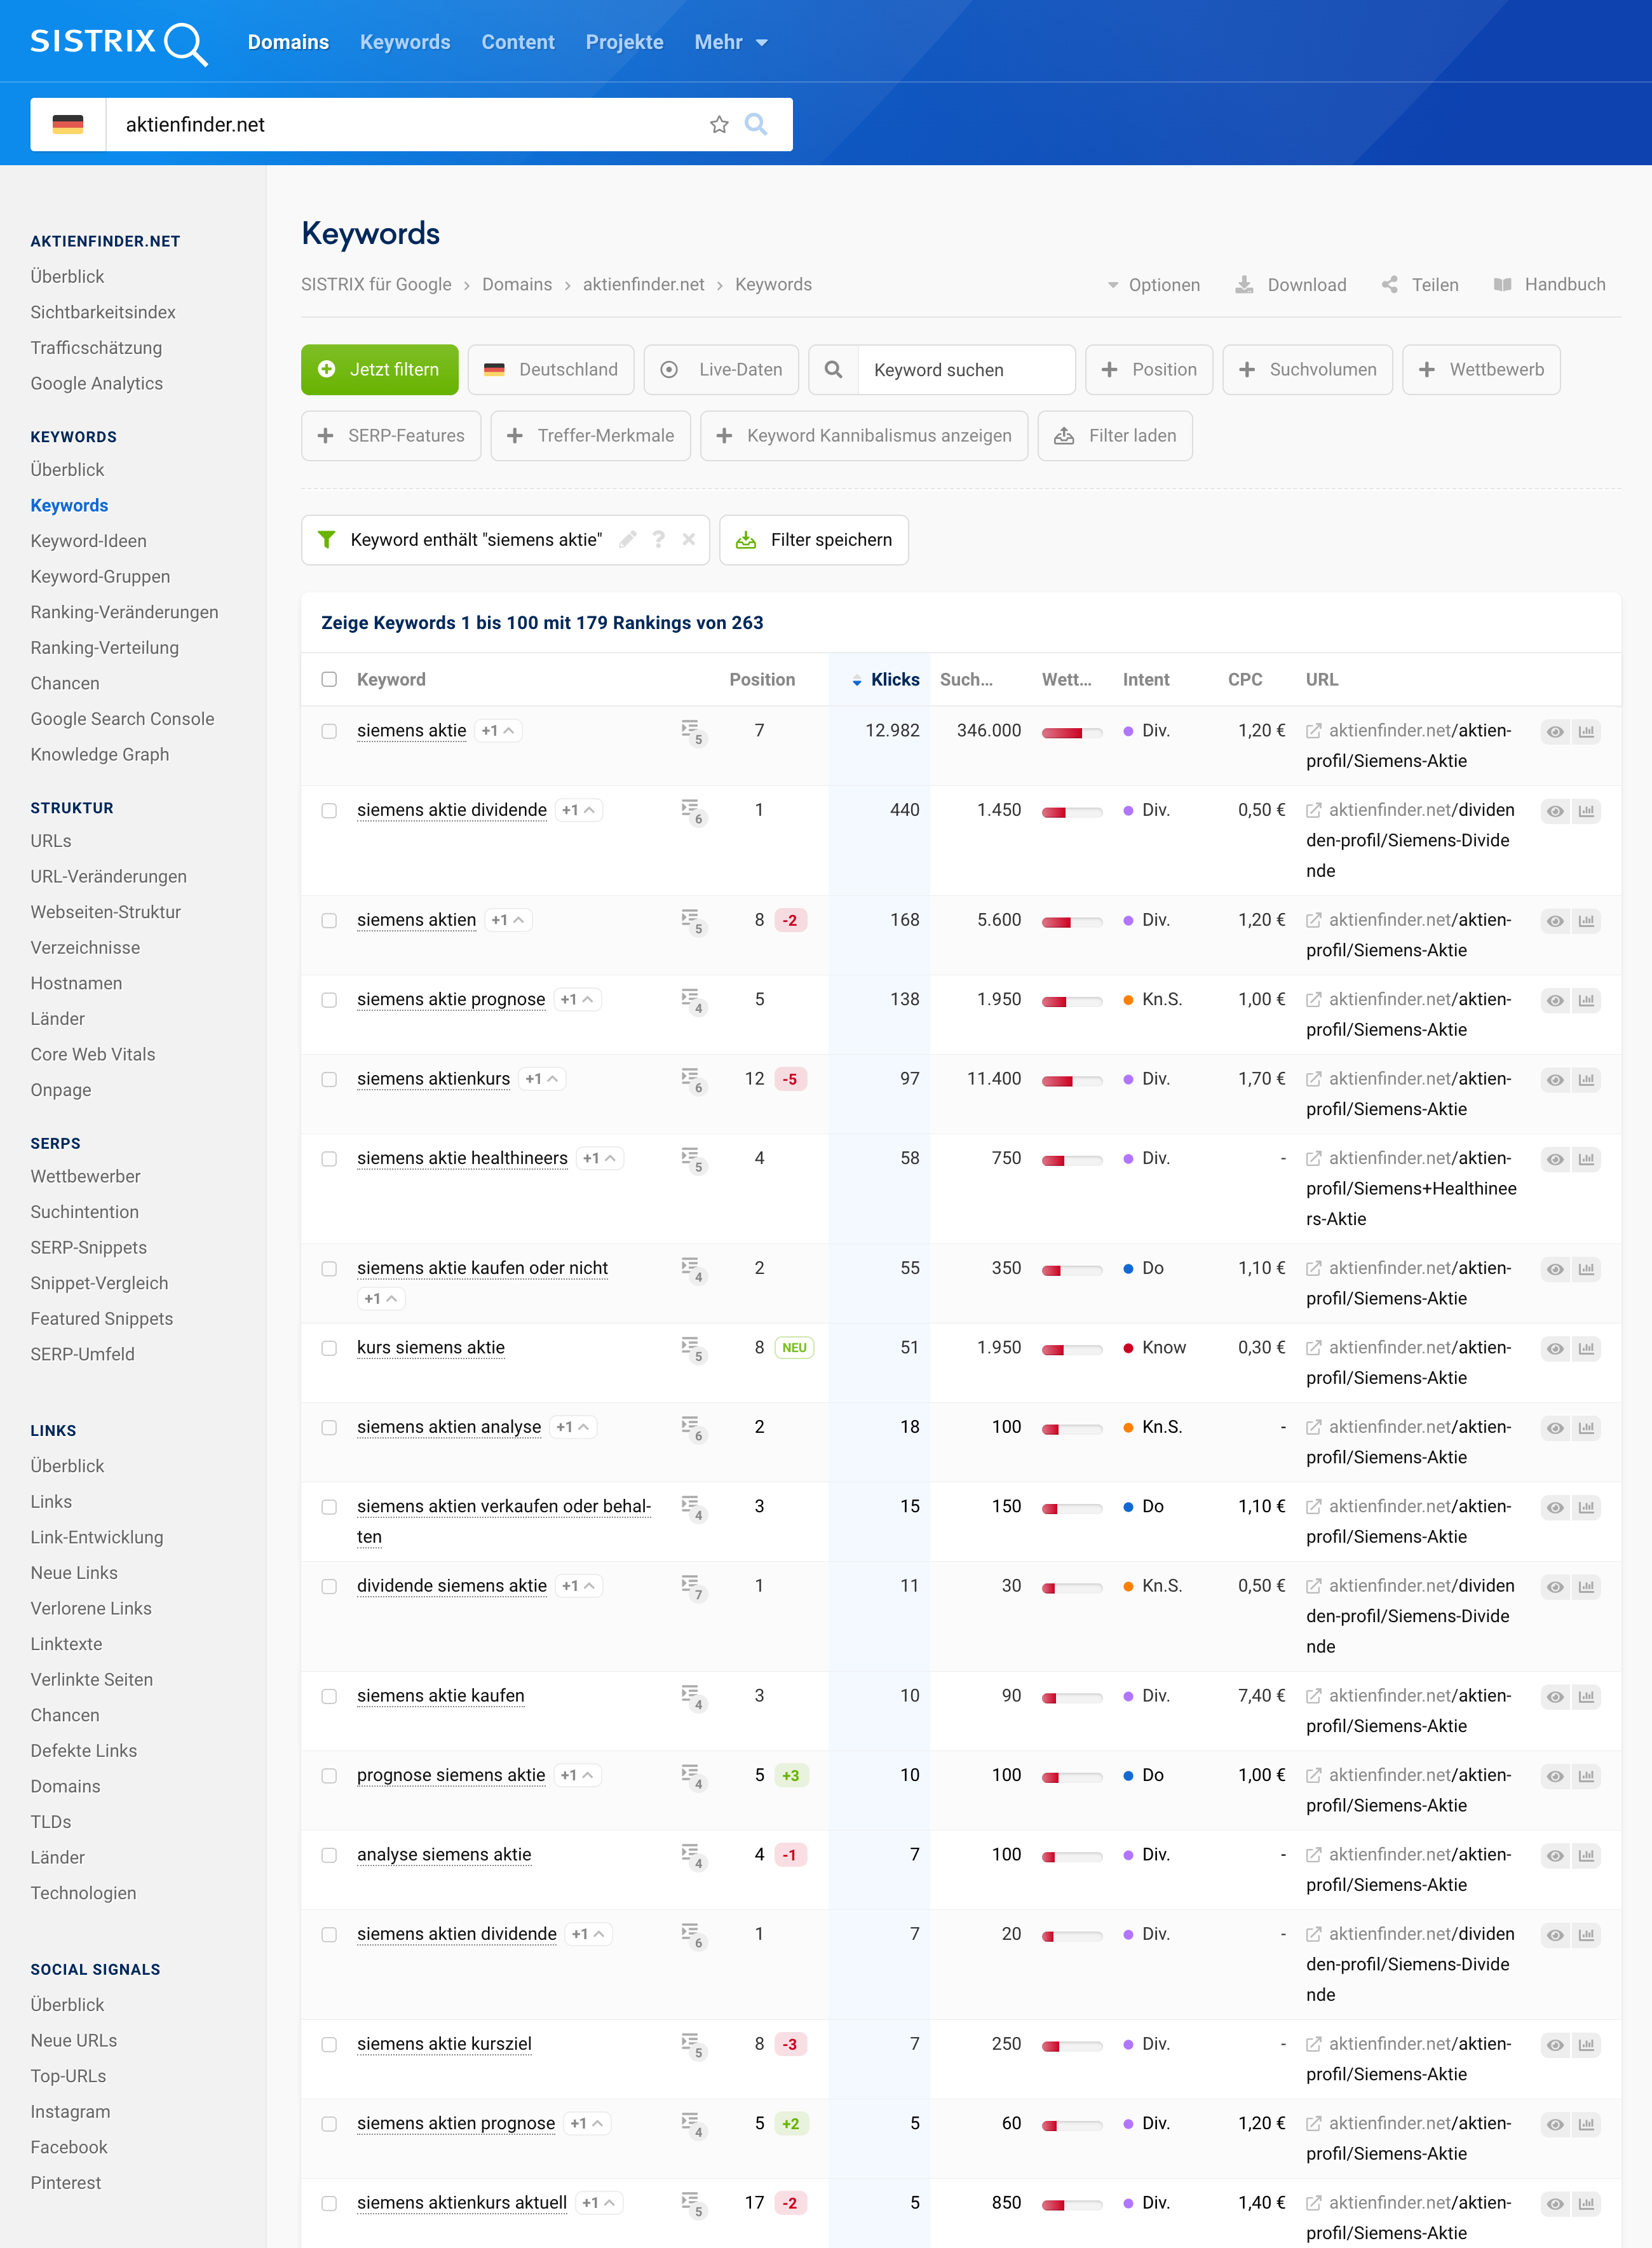The width and height of the screenshot is (1652, 2248).
Task: Open the German flag country selector
Action: (x=68, y=124)
